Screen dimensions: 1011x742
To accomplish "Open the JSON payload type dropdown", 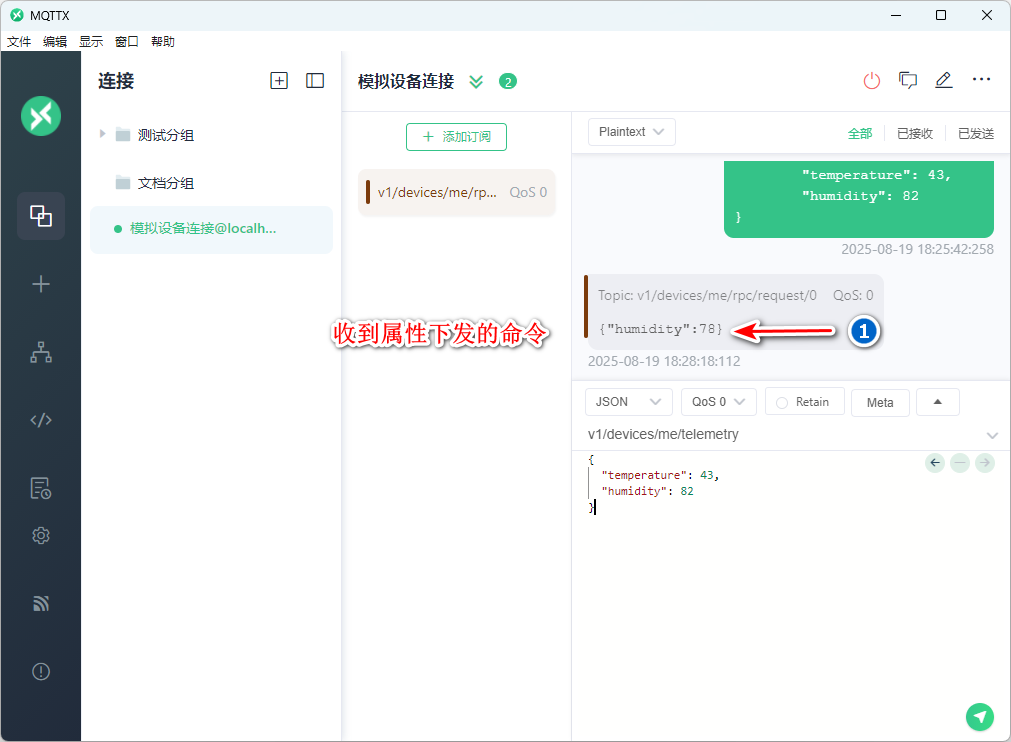I will (x=628, y=402).
